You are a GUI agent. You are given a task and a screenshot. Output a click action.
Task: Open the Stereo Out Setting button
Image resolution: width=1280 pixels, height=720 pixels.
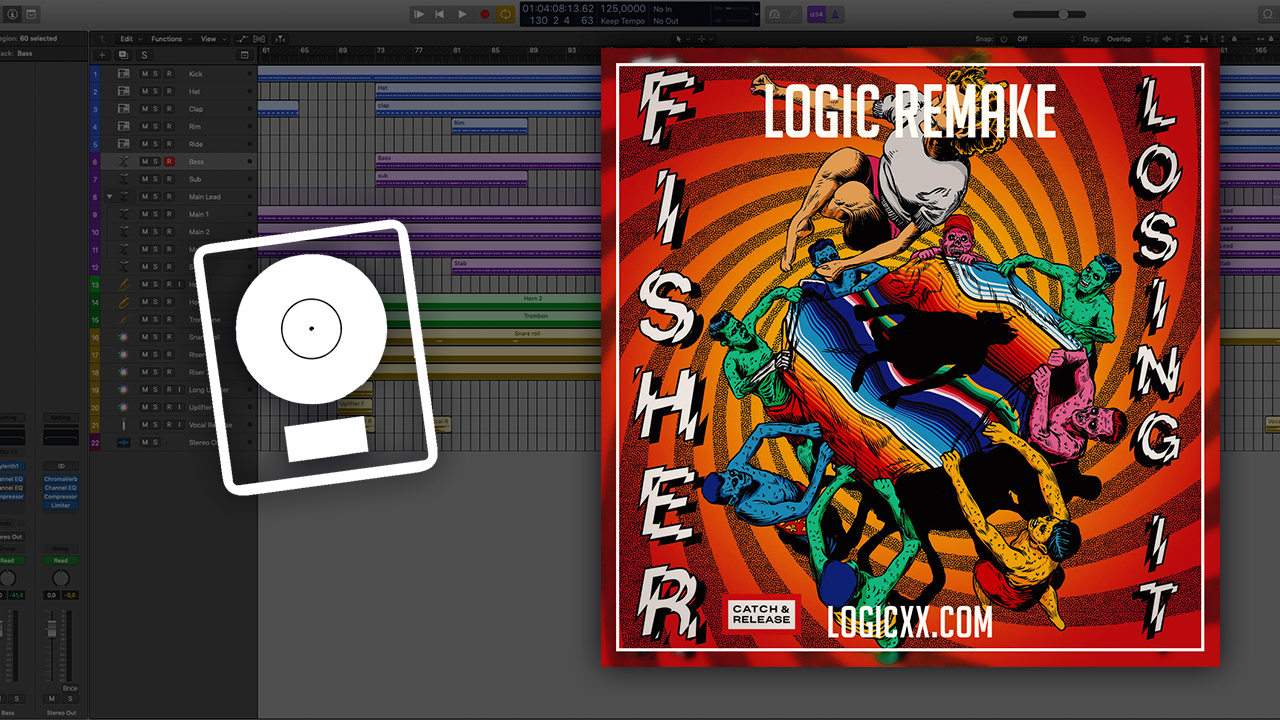click(61, 418)
